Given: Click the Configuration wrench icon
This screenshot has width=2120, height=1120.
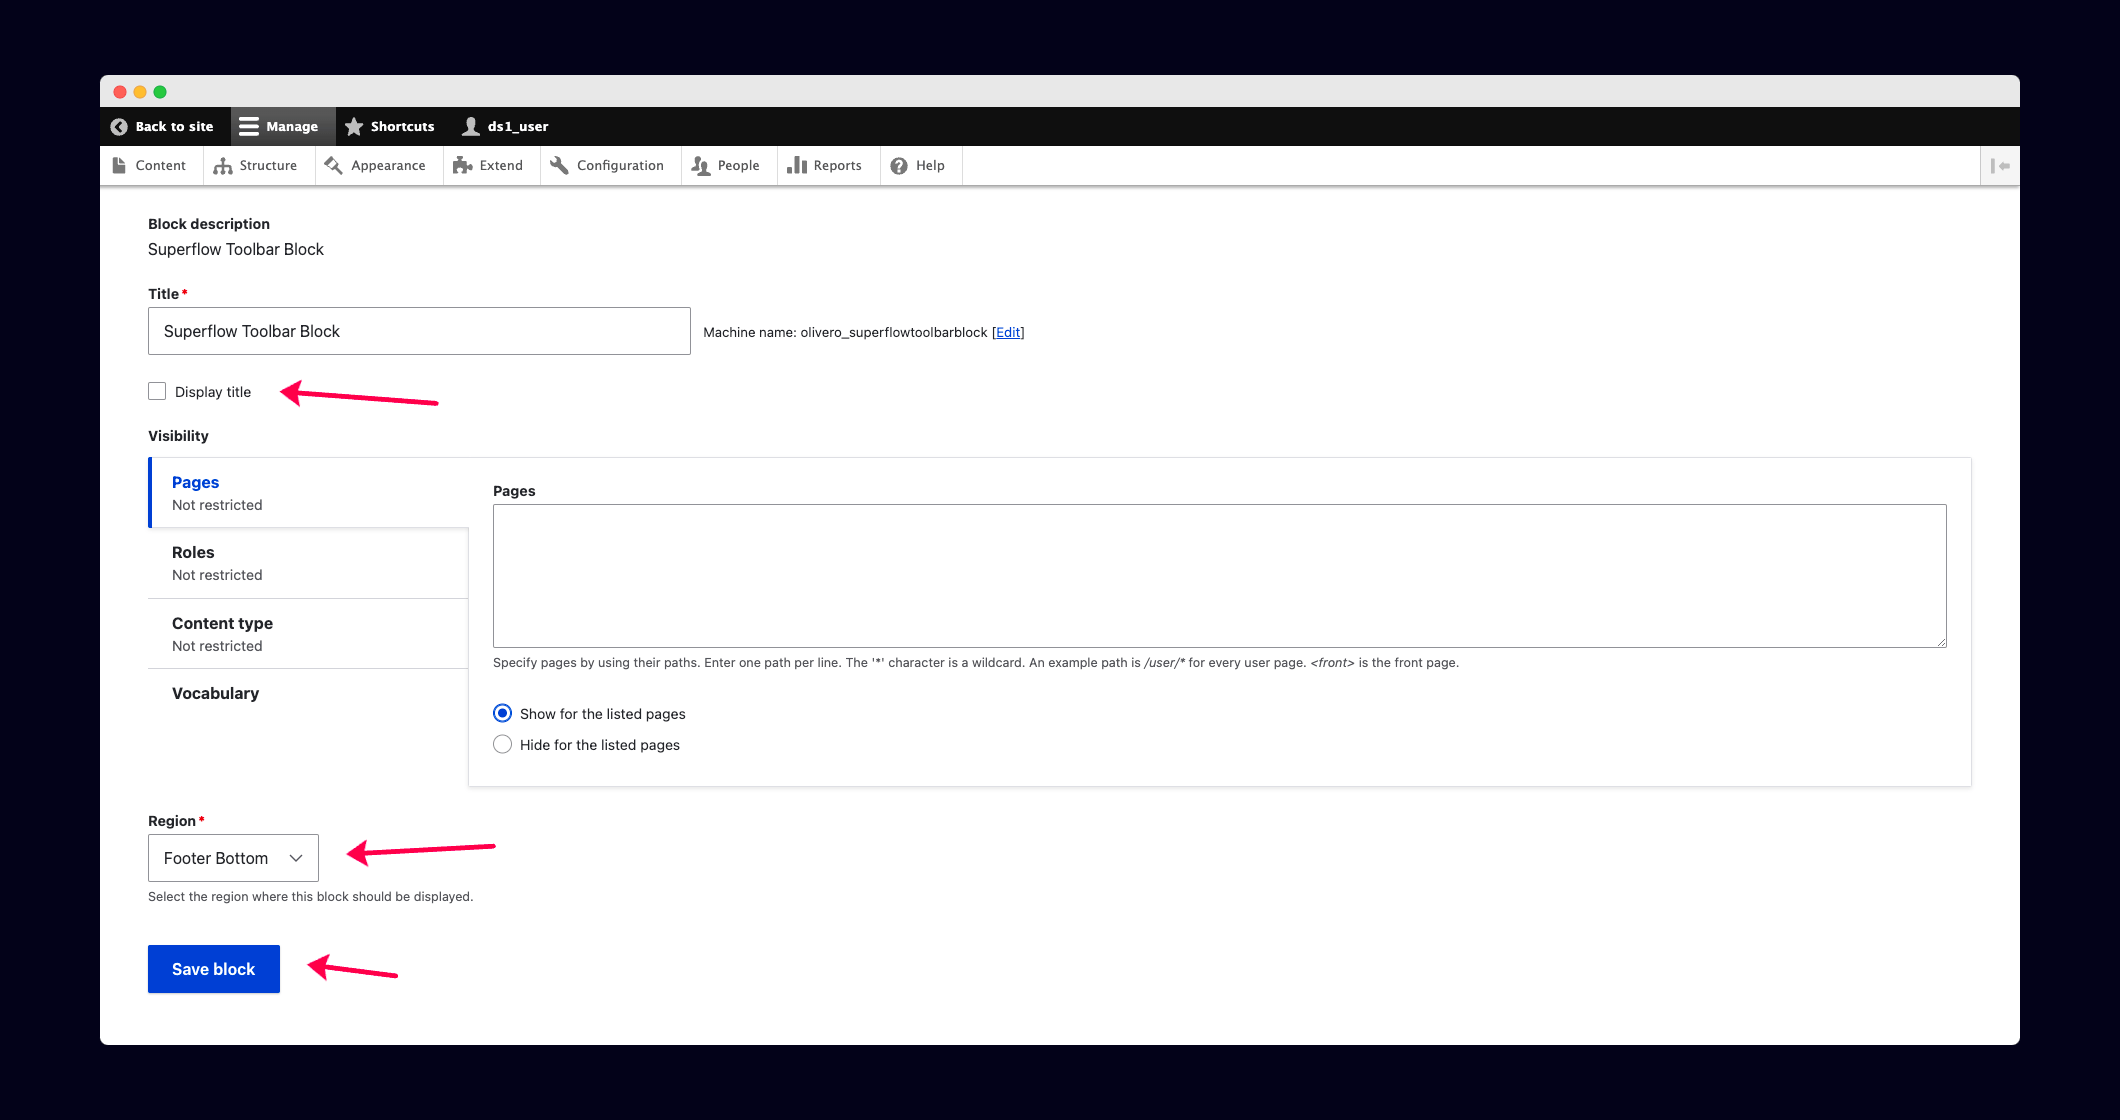Looking at the screenshot, I should pyautogui.click(x=559, y=165).
